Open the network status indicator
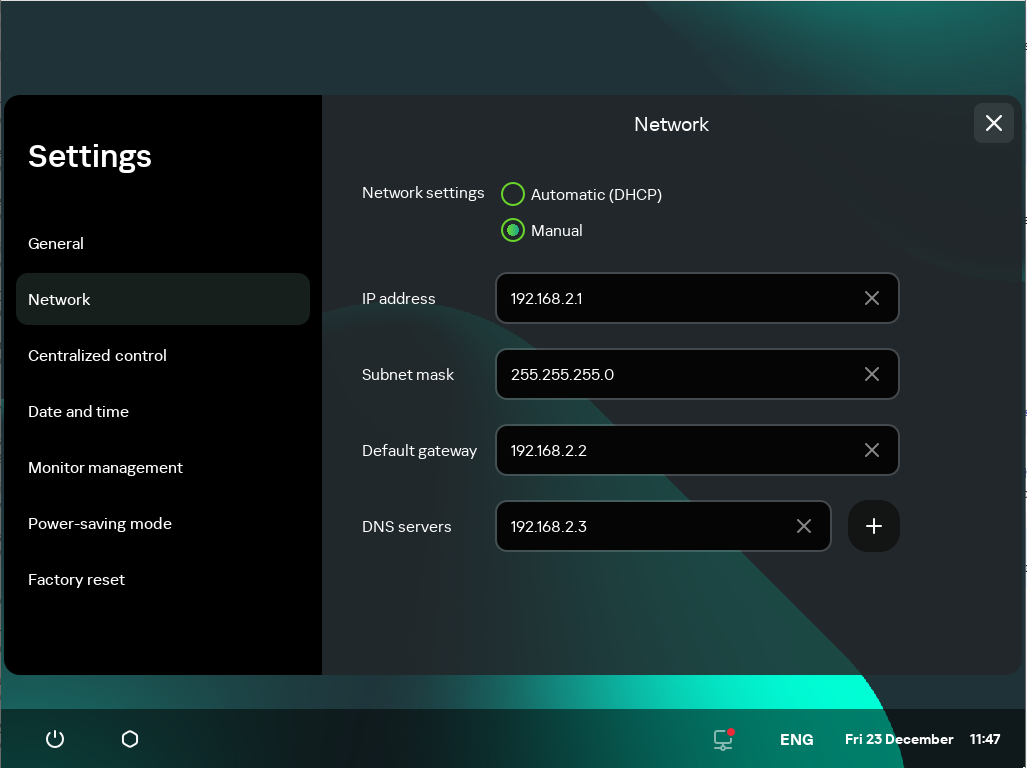The image size is (1027, 768). [722, 739]
